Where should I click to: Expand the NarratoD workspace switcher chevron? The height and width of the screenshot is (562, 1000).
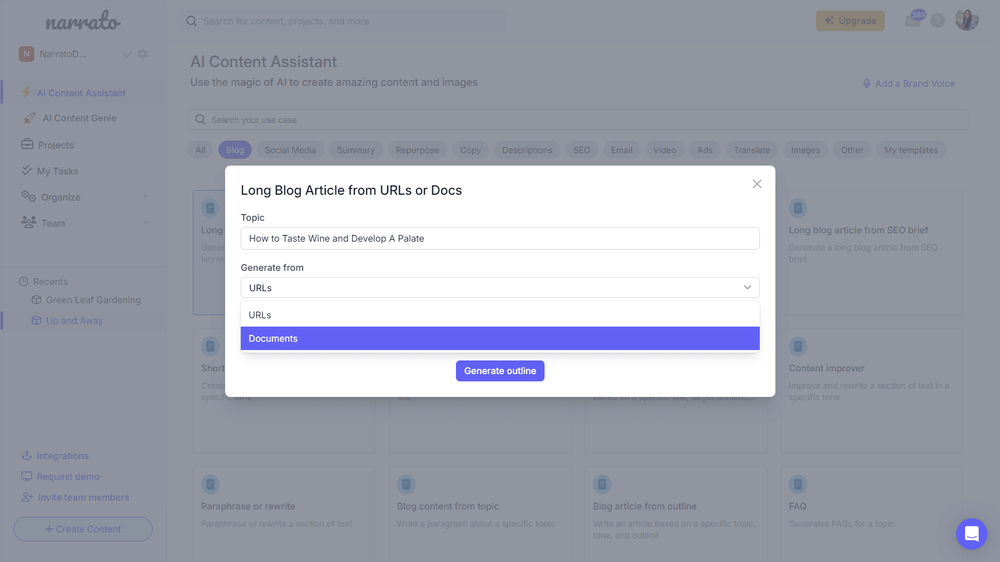(127, 54)
